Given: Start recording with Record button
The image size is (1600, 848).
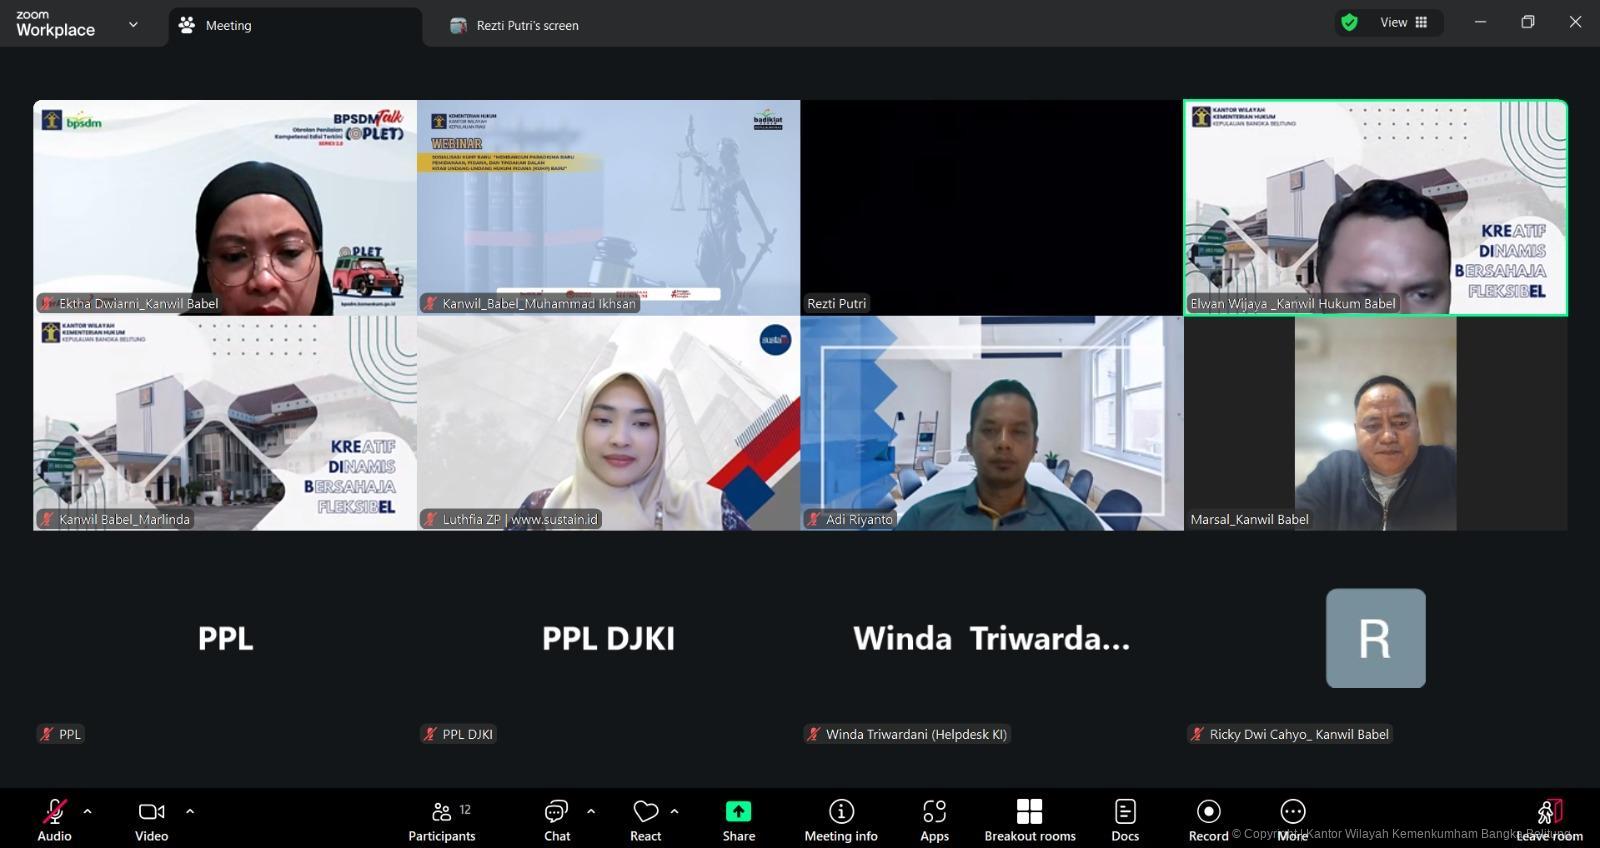Looking at the screenshot, I should tap(1208, 820).
